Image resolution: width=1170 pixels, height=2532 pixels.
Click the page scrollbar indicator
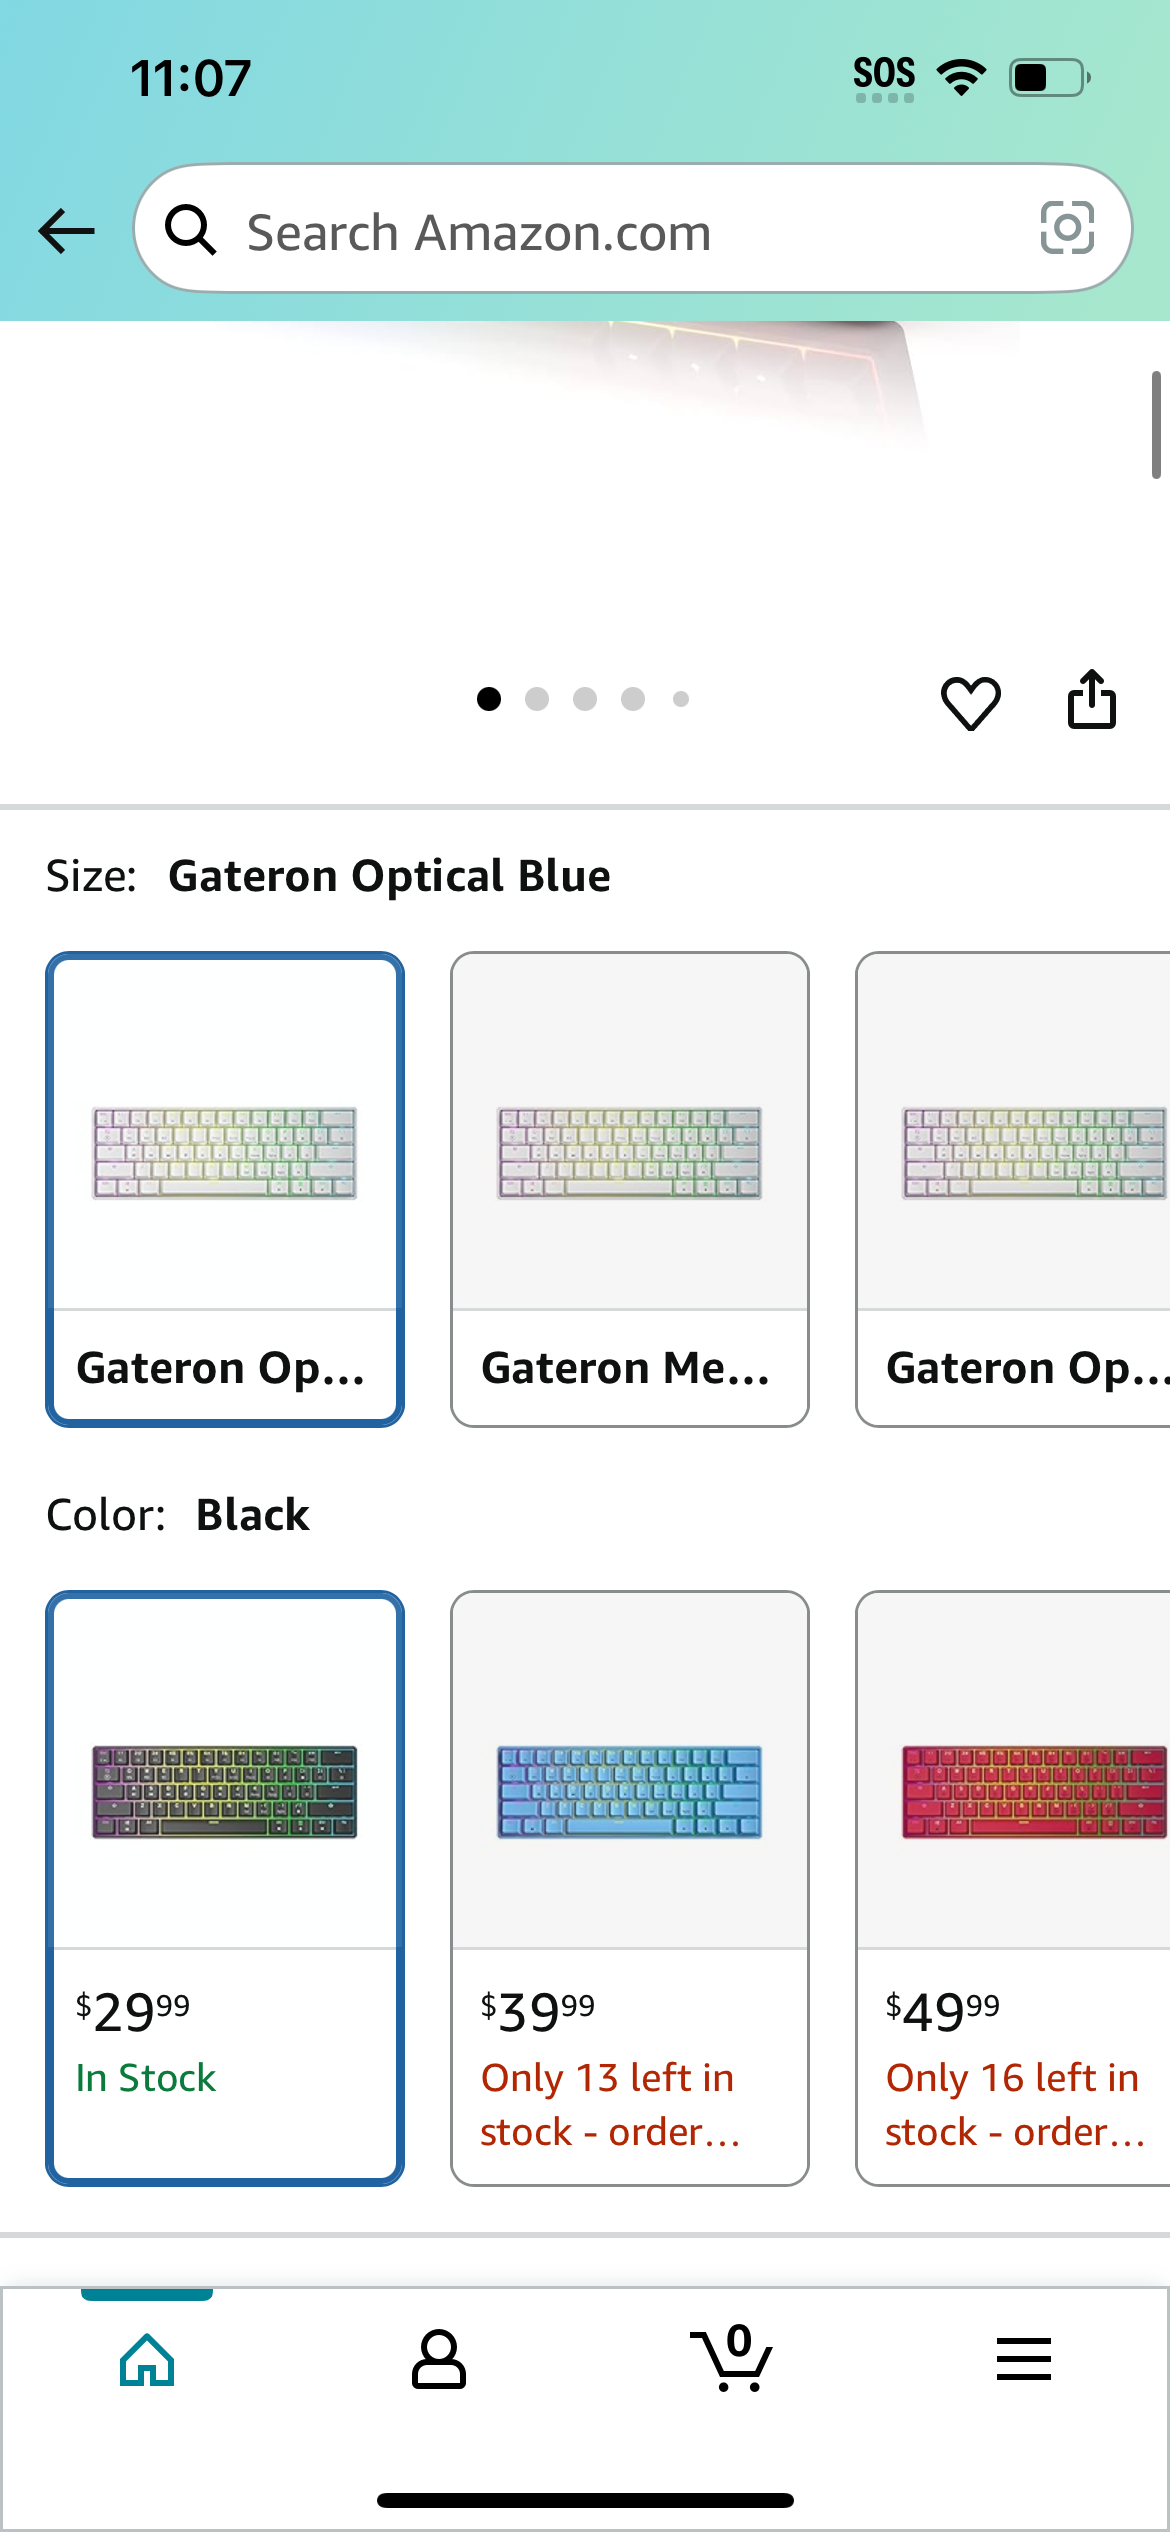[1156, 425]
